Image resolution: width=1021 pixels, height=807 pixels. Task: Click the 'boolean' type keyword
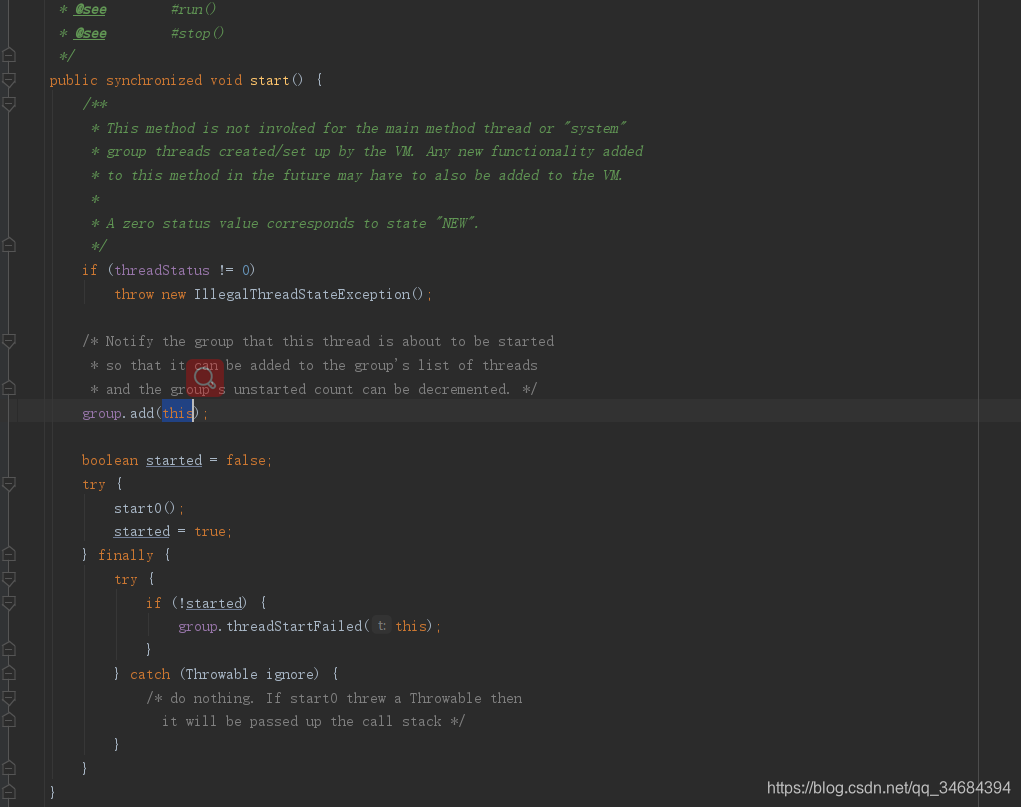pos(110,460)
